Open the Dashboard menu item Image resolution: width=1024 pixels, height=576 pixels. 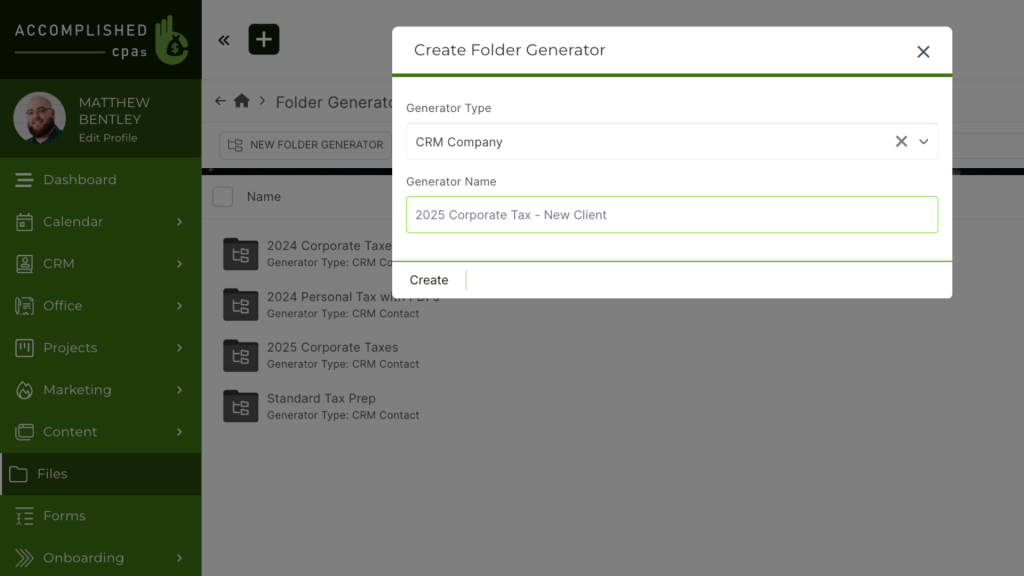pyautogui.click(x=80, y=180)
